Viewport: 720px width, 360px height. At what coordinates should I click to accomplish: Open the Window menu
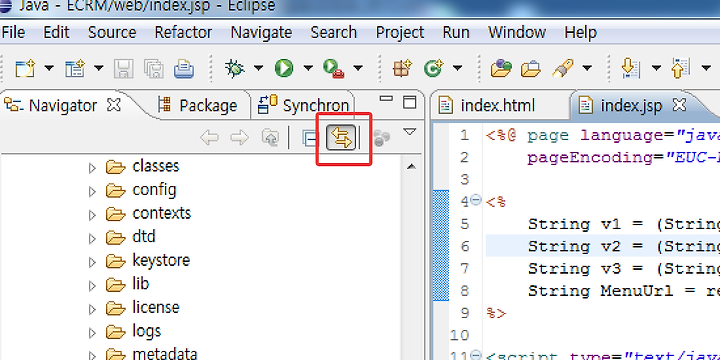tap(517, 33)
